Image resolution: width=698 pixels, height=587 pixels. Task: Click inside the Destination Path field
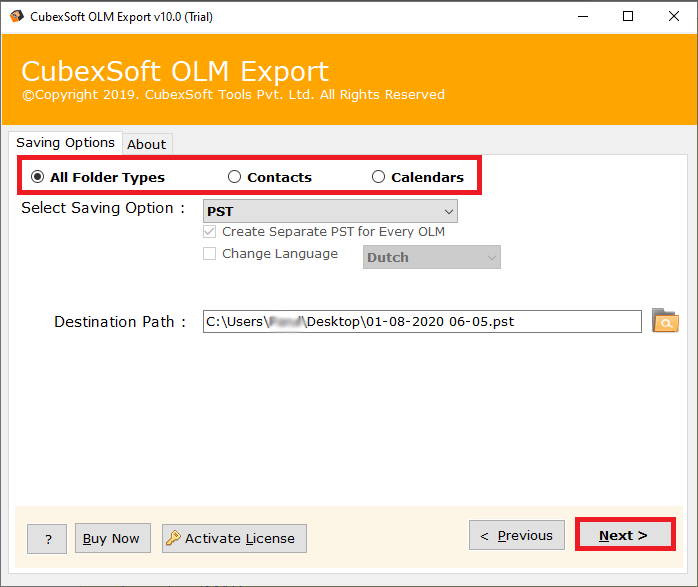tap(422, 322)
